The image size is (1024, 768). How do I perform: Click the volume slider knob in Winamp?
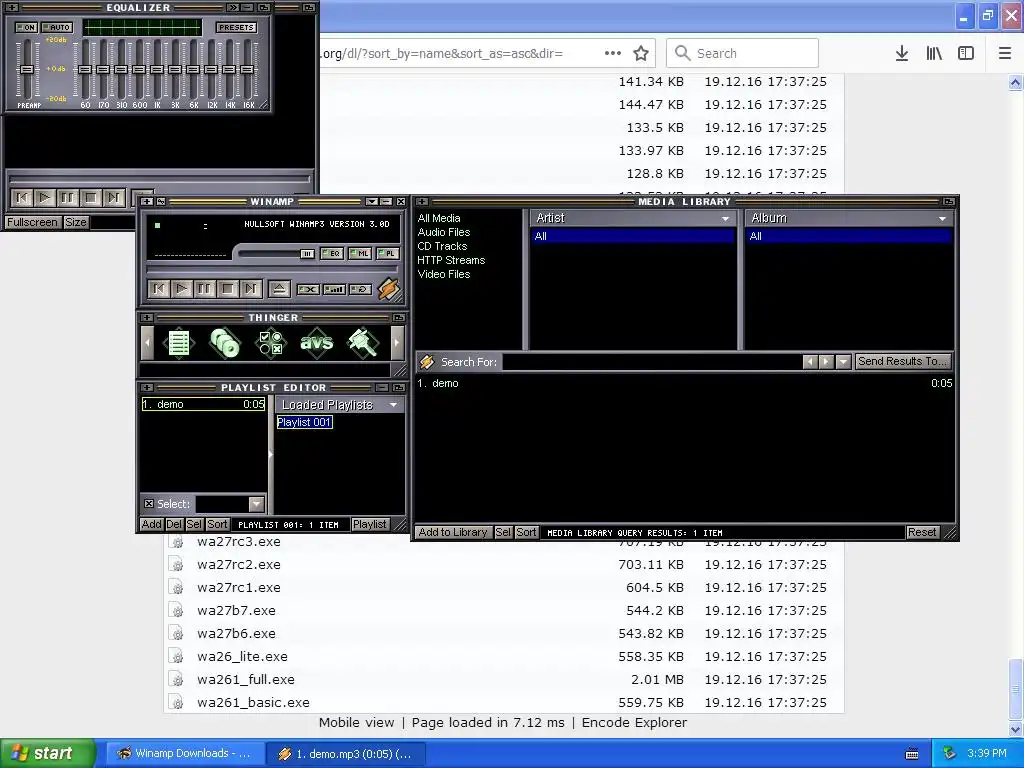click(x=307, y=253)
